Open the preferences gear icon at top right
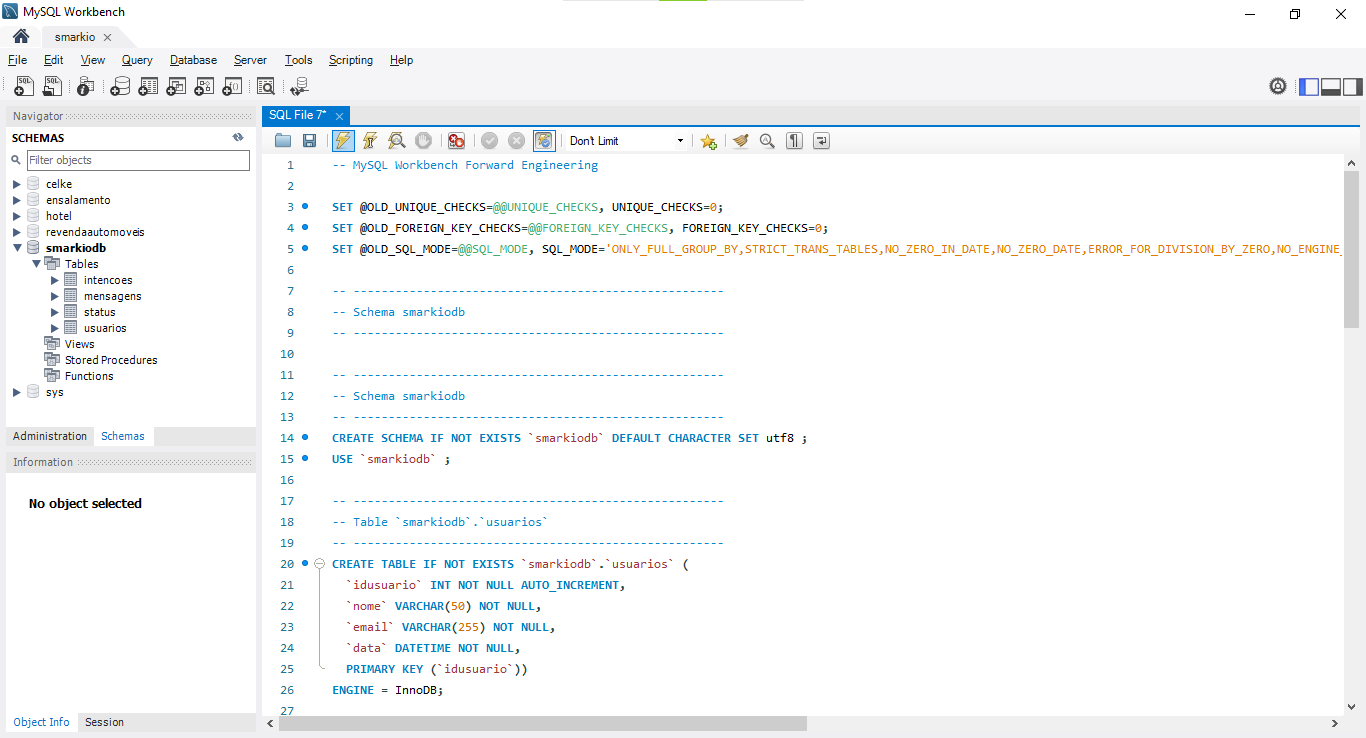1366x738 pixels. [x=1278, y=86]
